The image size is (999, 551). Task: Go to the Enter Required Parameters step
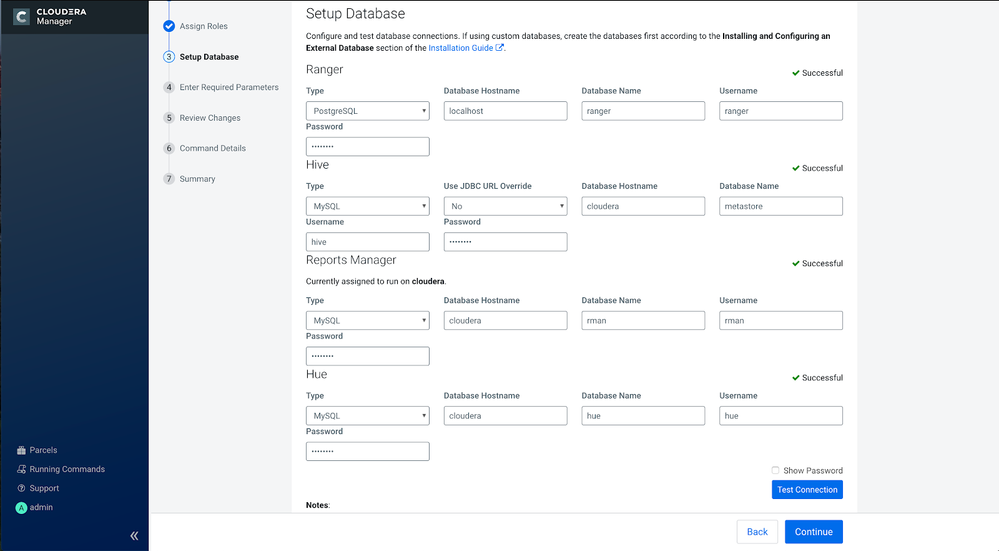point(229,87)
